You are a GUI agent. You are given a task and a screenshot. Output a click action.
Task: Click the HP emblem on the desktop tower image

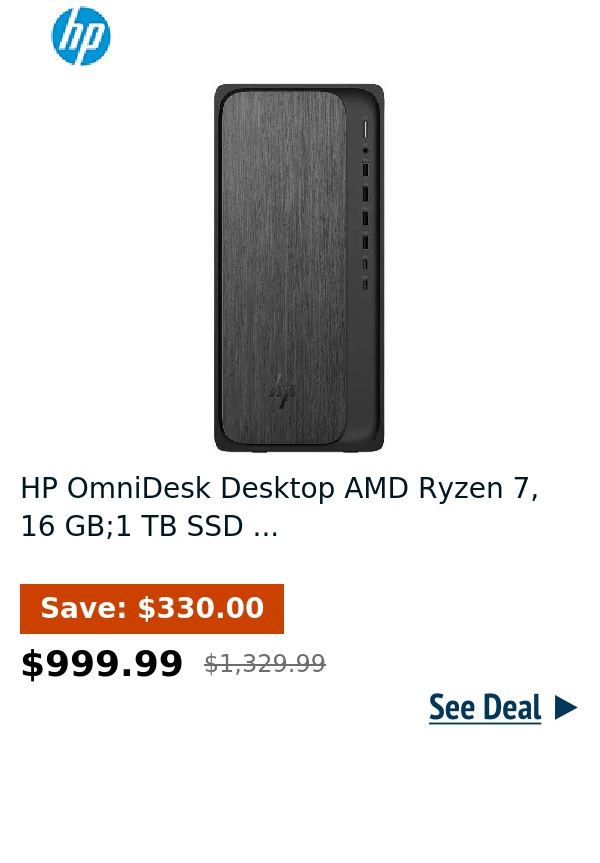tap(281, 390)
